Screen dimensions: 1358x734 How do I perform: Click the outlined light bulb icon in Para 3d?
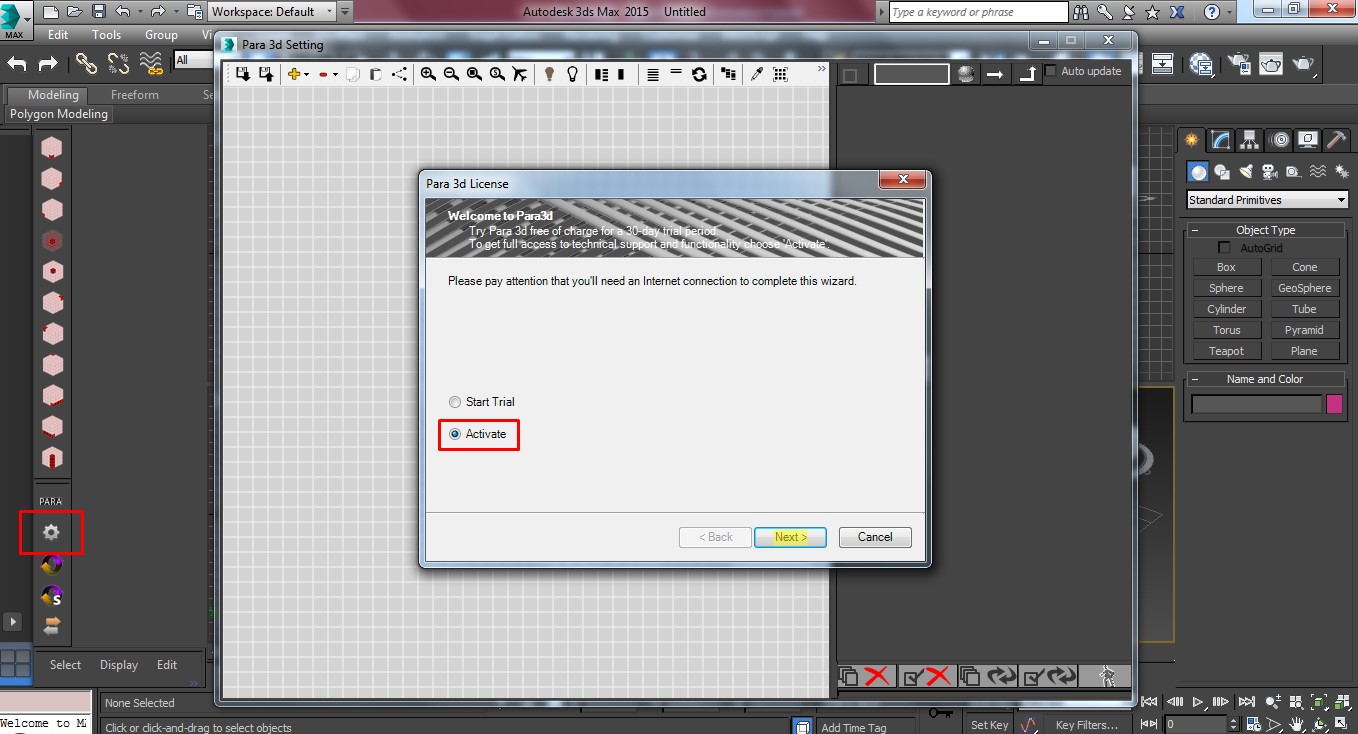coord(572,74)
